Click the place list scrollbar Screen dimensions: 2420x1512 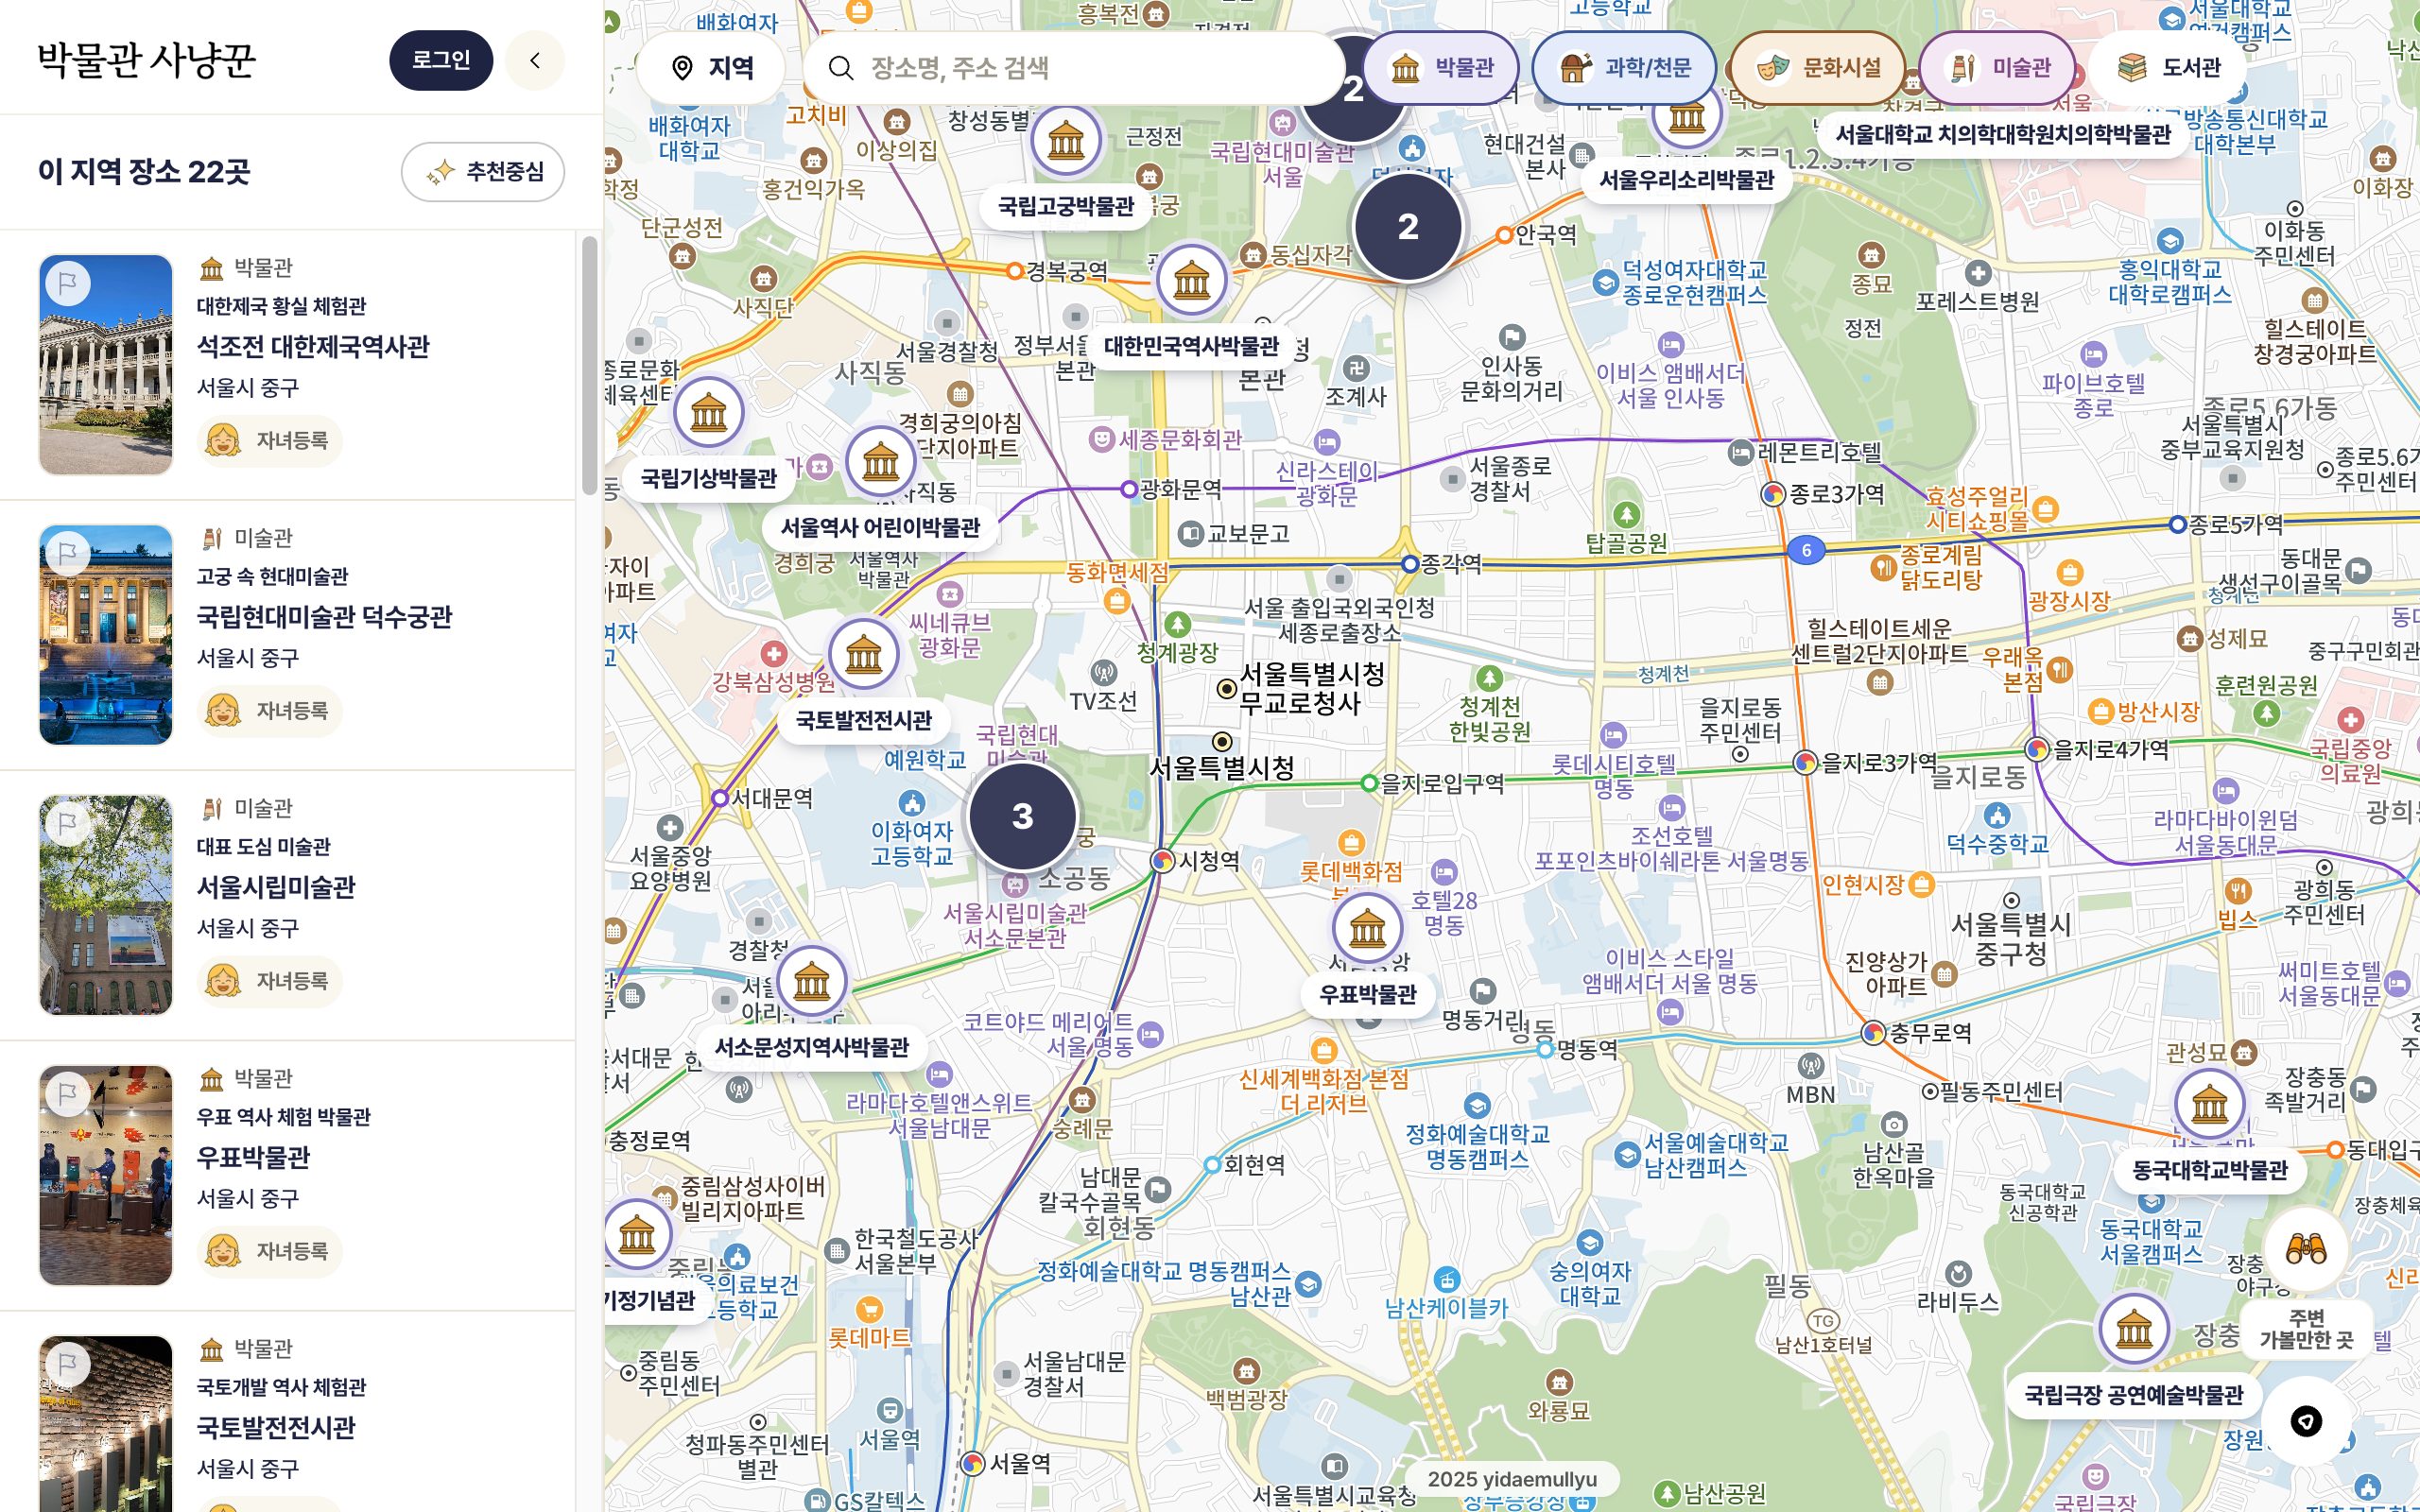(x=589, y=366)
